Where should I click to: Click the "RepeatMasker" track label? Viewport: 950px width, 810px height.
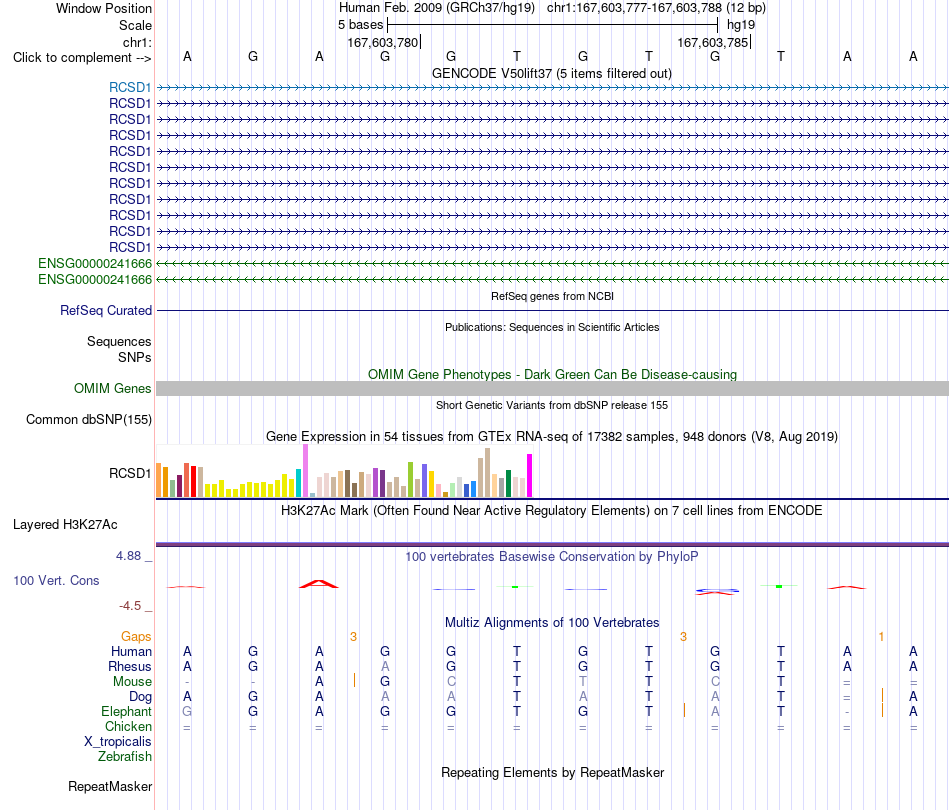(x=110, y=786)
